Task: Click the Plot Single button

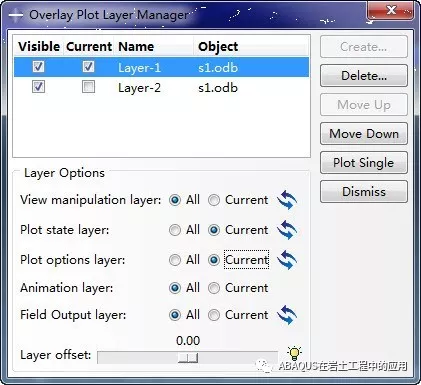Action: [x=364, y=163]
